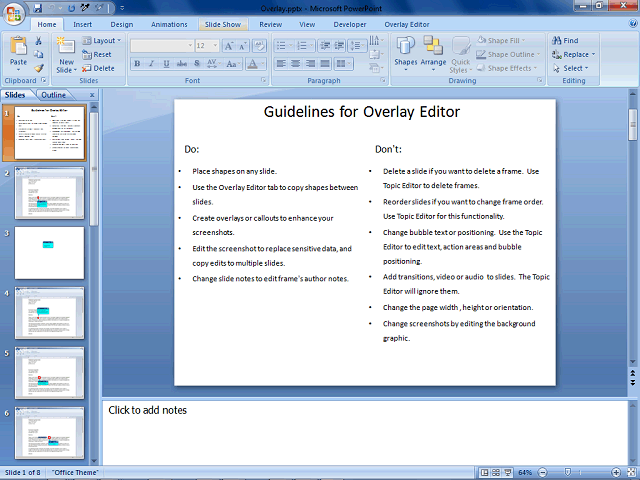The height and width of the screenshot is (480, 640).
Task: Select slide 2 thumbnail
Action: (x=49, y=193)
